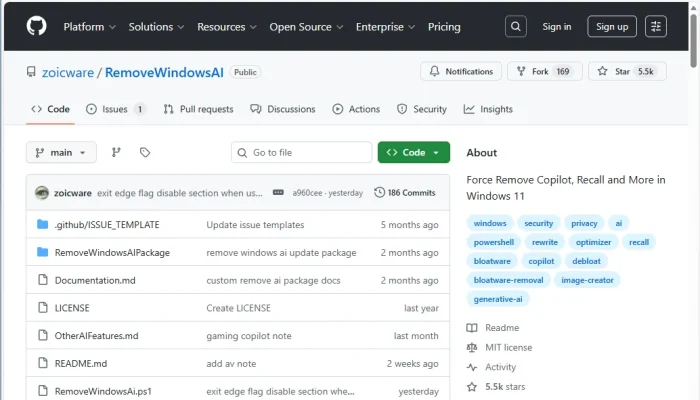
Task: Expand the Resources menu
Action: point(227,27)
